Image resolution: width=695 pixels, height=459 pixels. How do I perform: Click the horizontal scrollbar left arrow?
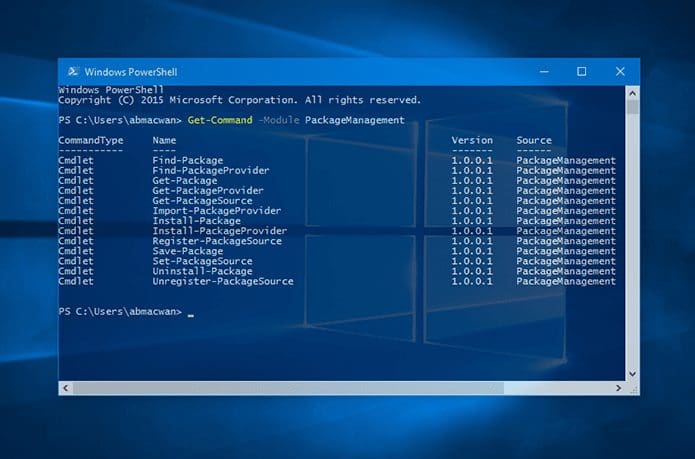coord(66,388)
